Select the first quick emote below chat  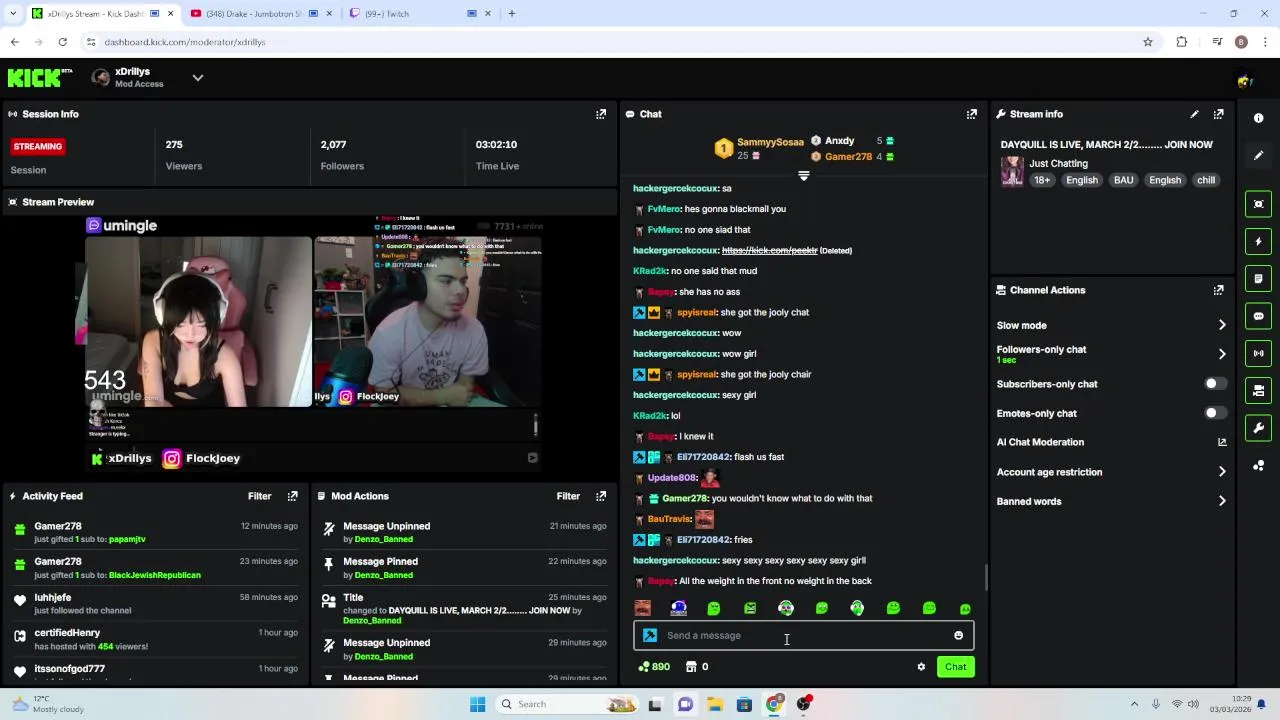(643, 608)
